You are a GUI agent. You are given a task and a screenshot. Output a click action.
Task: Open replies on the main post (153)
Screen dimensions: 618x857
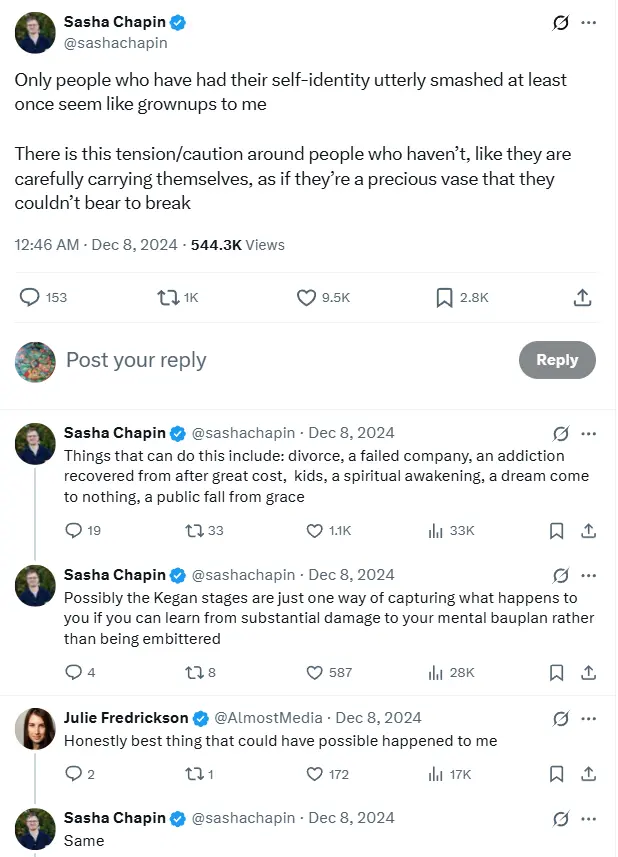[x=31, y=297]
